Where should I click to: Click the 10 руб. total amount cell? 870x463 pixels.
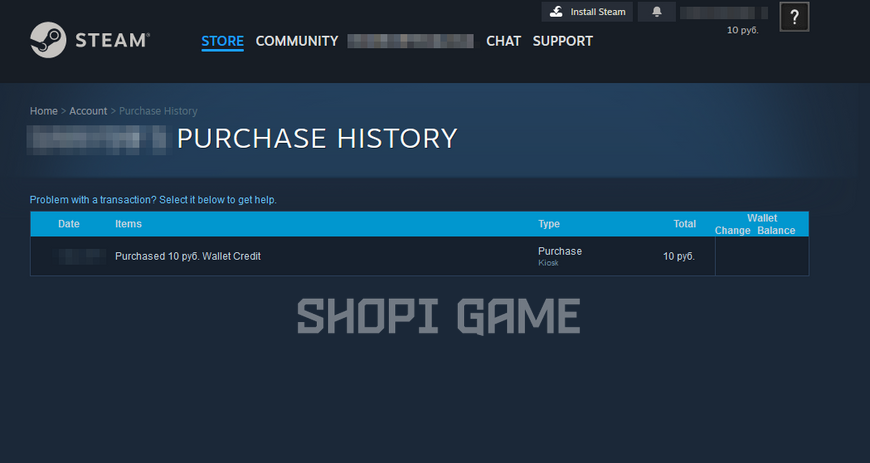pos(679,256)
